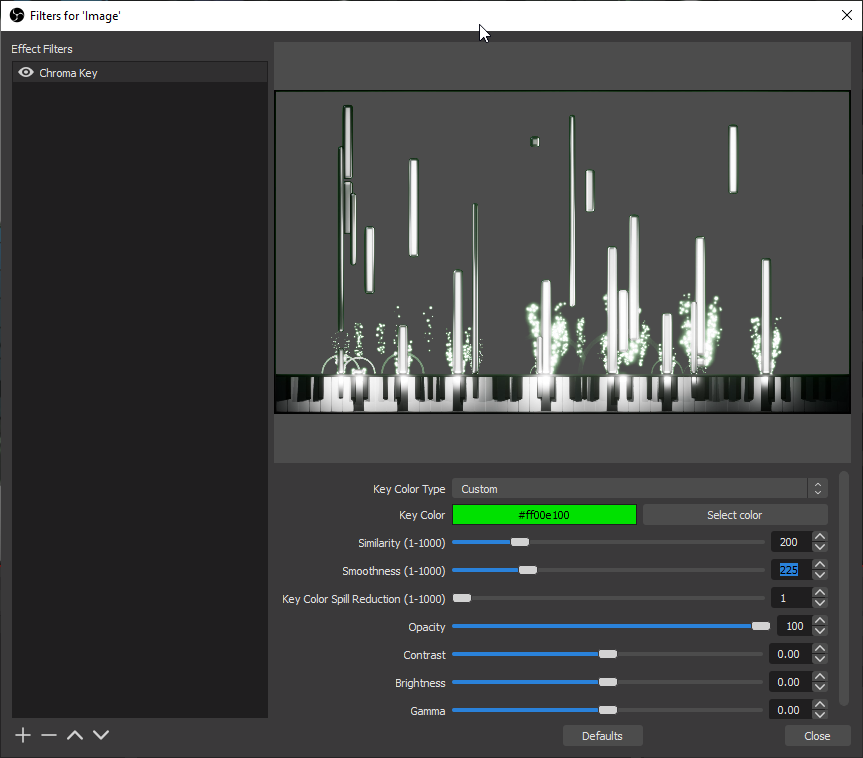Click the Effect Filters heading text
Screen dimensions: 863x758
[42, 49]
